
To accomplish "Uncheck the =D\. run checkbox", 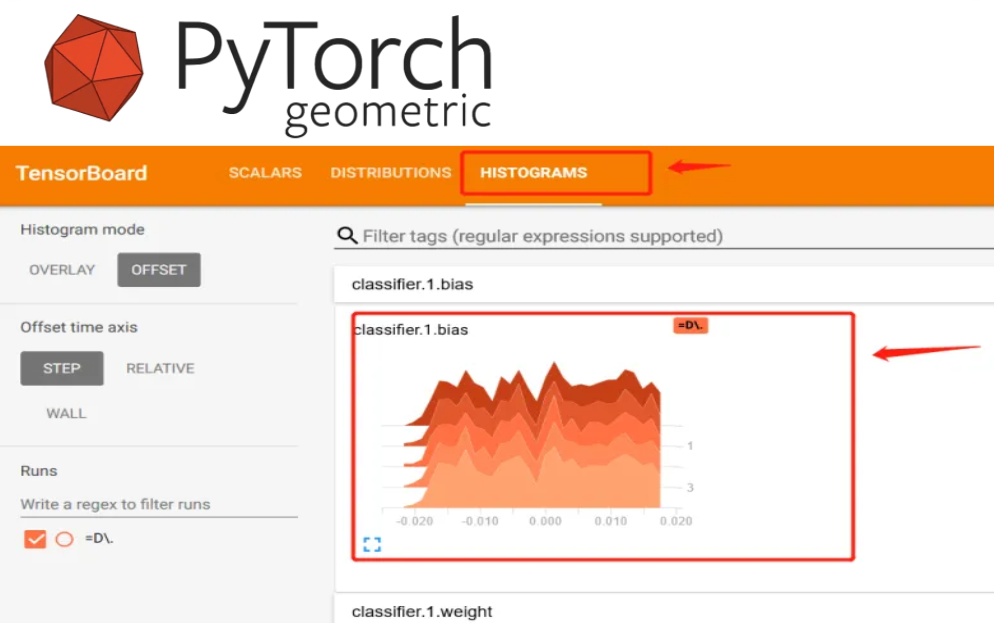I will click(35, 539).
